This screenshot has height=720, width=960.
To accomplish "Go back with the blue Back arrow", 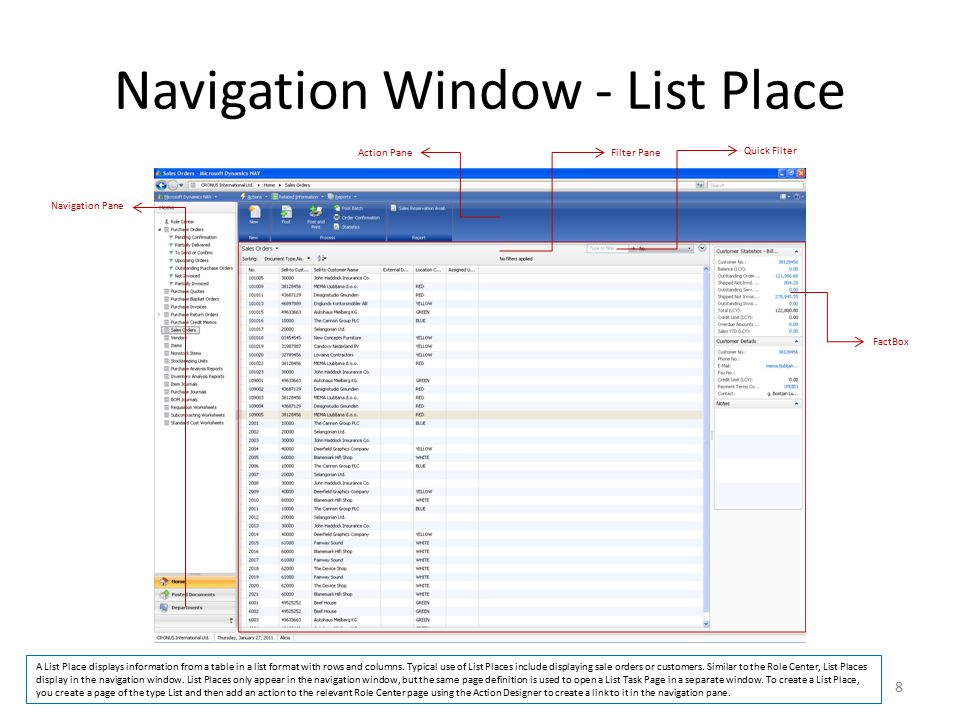I will (161, 185).
